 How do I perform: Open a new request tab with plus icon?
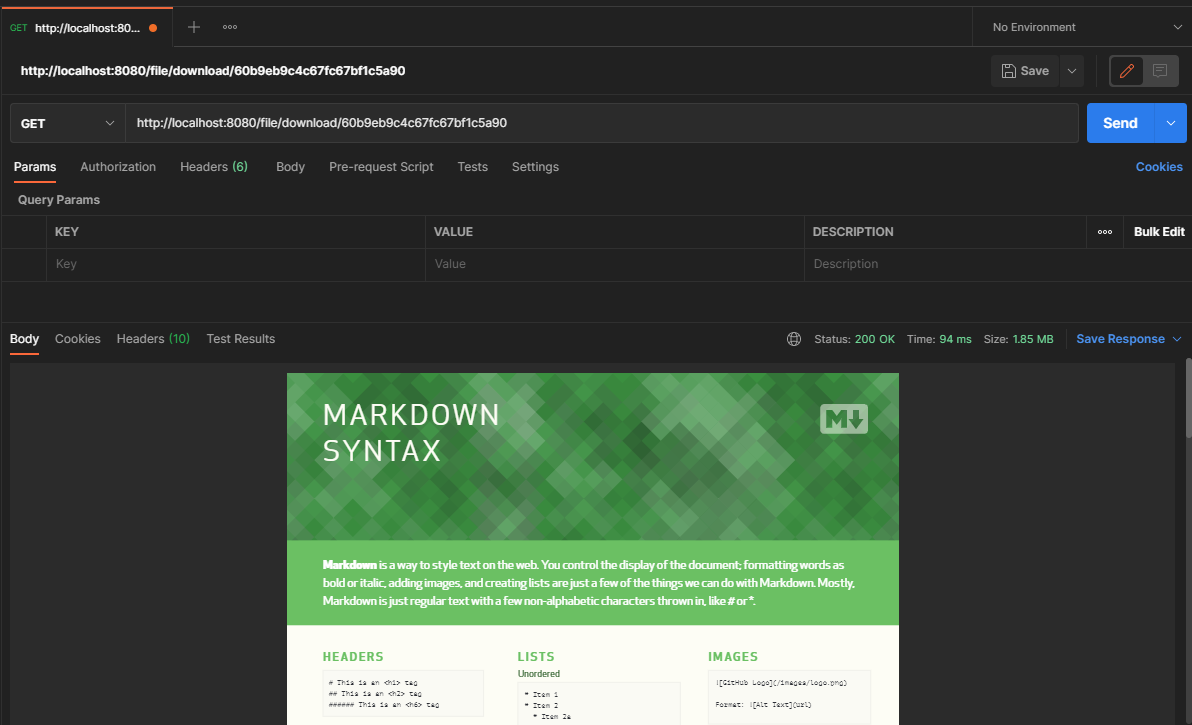(x=194, y=27)
